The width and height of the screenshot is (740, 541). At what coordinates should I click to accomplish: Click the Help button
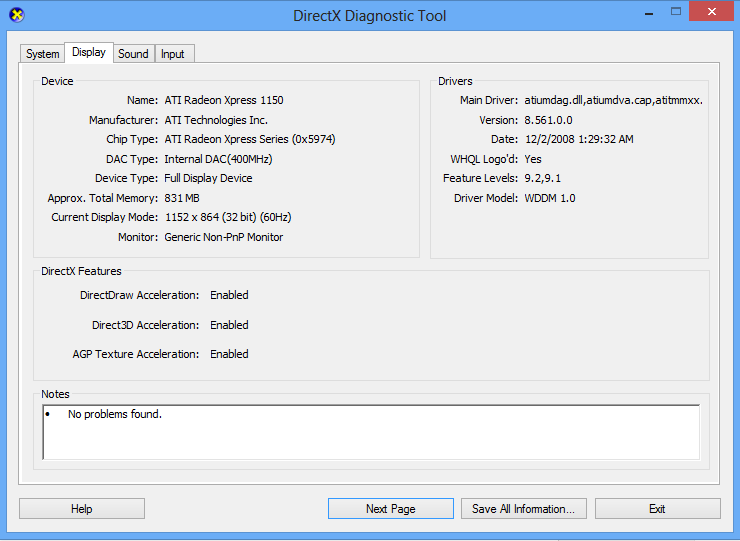point(82,508)
